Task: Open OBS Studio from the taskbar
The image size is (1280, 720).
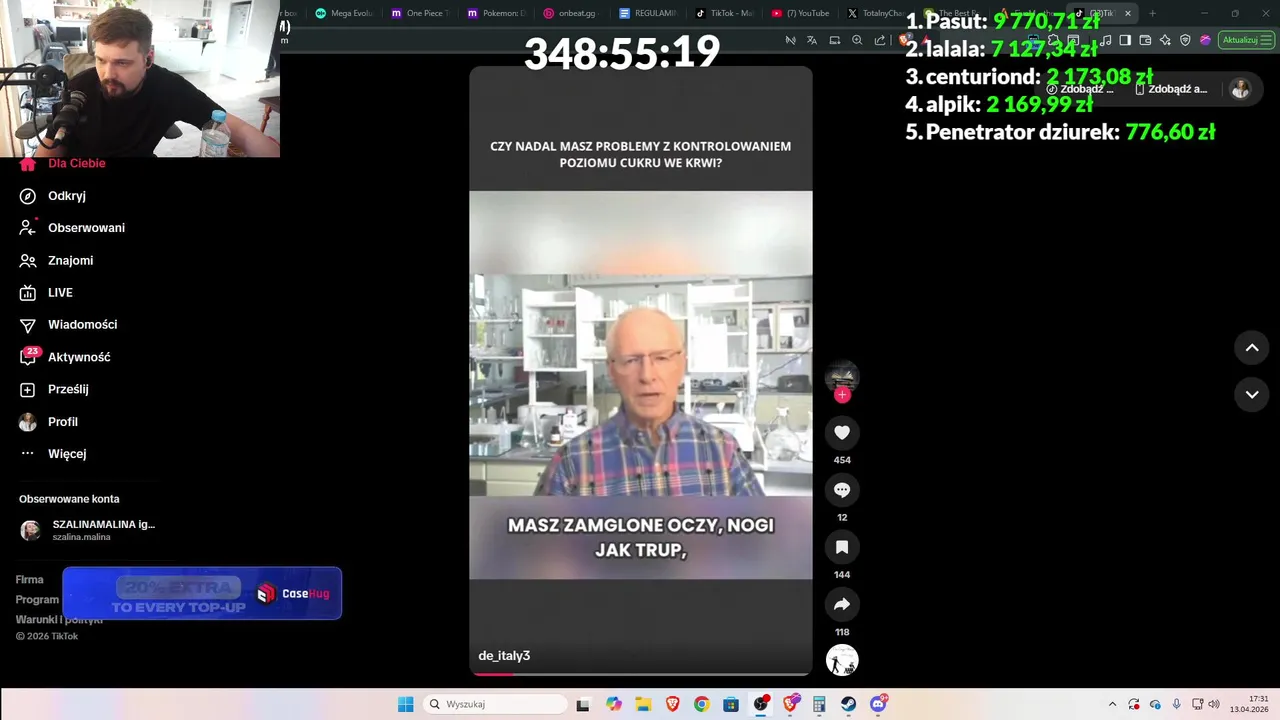Action: (761, 704)
